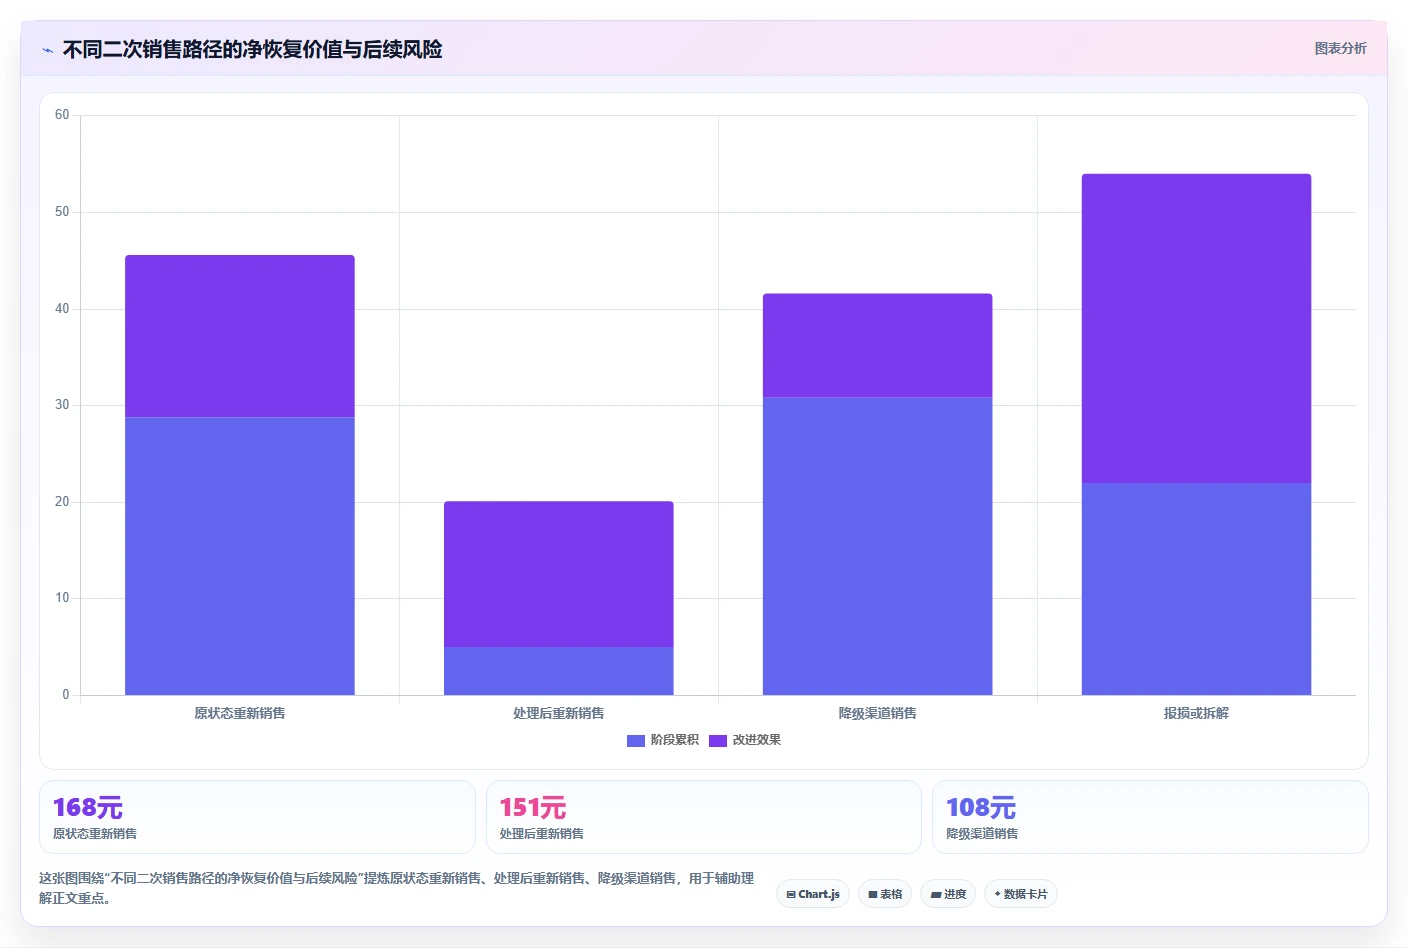Click the purple bar segment for 降级渠道销售
The height and width of the screenshot is (948, 1408).
tap(878, 345)
